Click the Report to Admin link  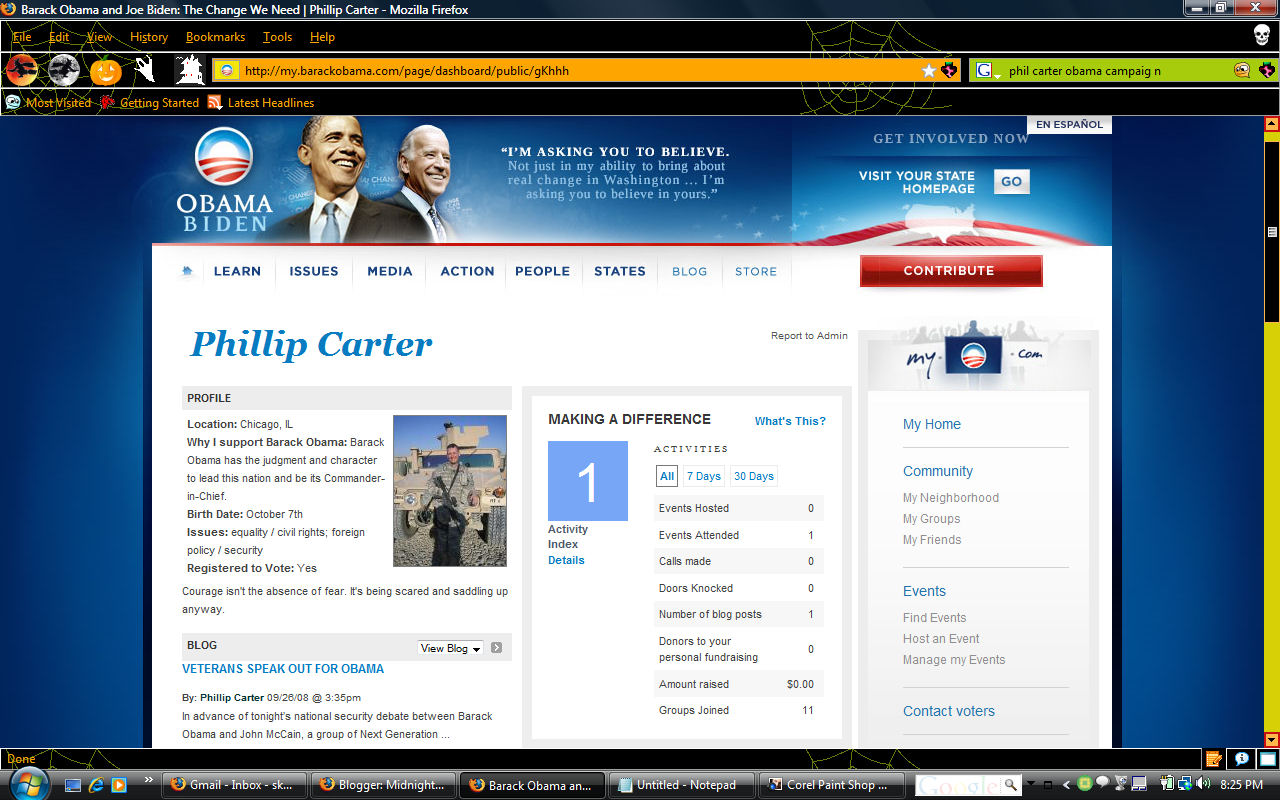[809, 336]
